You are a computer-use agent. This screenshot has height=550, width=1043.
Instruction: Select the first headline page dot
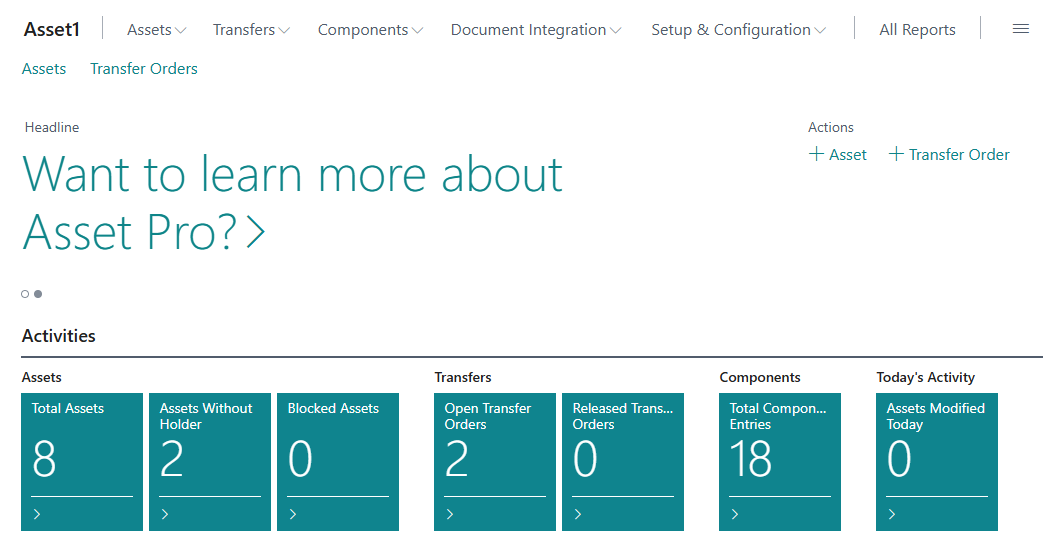[25, 294]
